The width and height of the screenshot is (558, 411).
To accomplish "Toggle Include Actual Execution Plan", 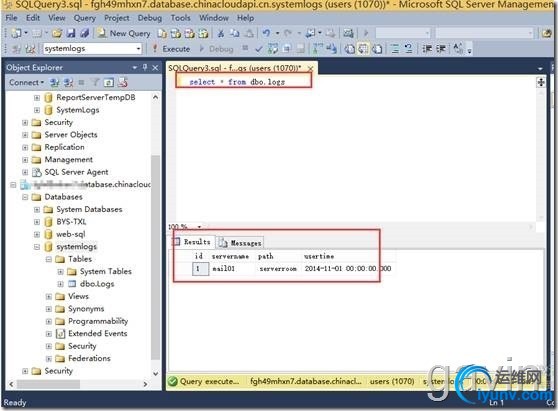I will 317,49.
